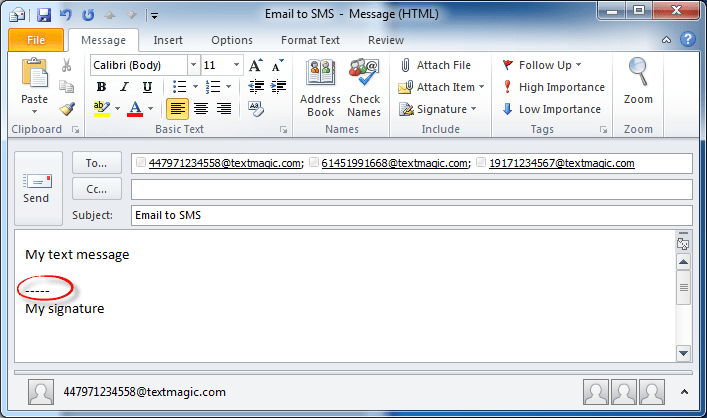Align text left
The width and height of the screenshot is (707, 418).
178,109
